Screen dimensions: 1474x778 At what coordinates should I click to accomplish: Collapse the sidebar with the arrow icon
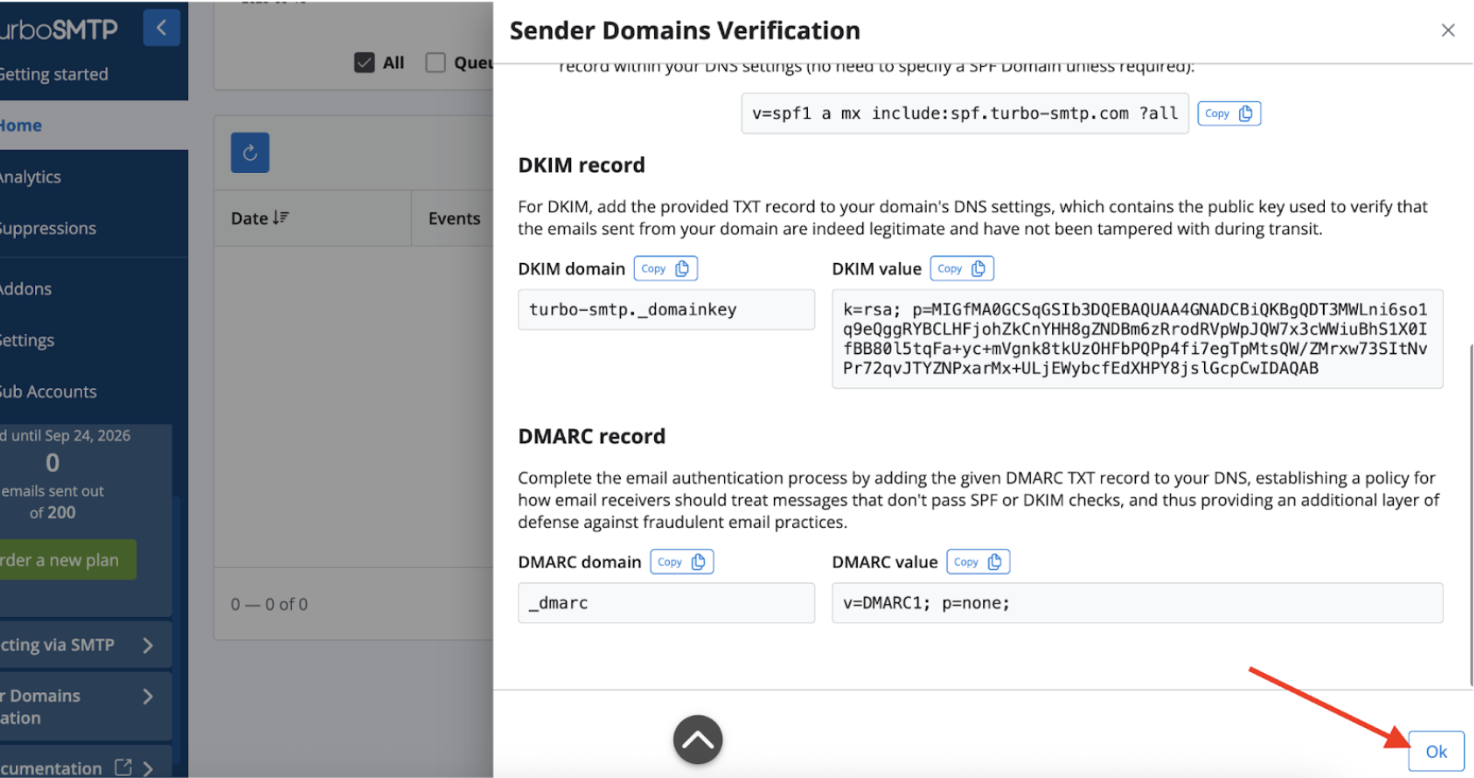(x=161, y=28)
